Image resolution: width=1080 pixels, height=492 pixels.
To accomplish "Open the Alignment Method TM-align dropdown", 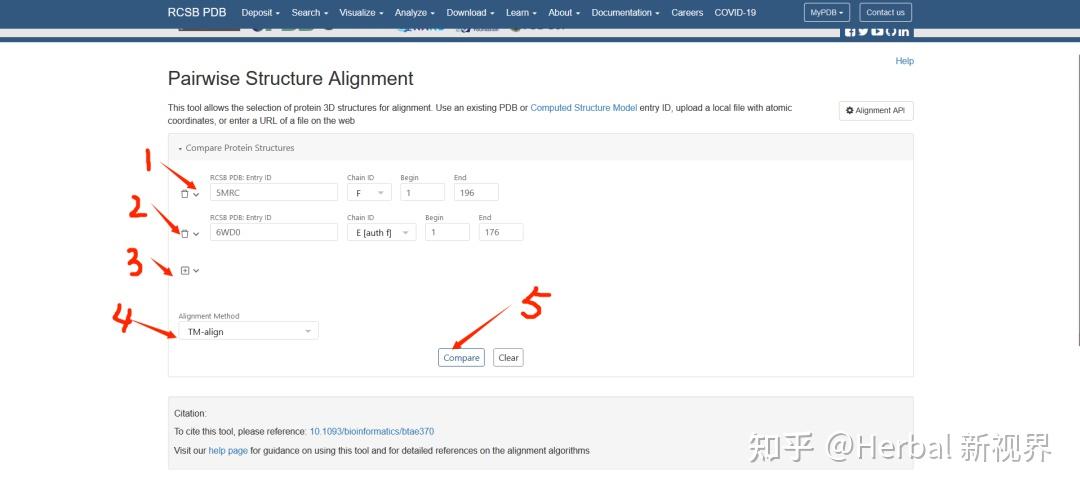I will [x=249, y=331].
